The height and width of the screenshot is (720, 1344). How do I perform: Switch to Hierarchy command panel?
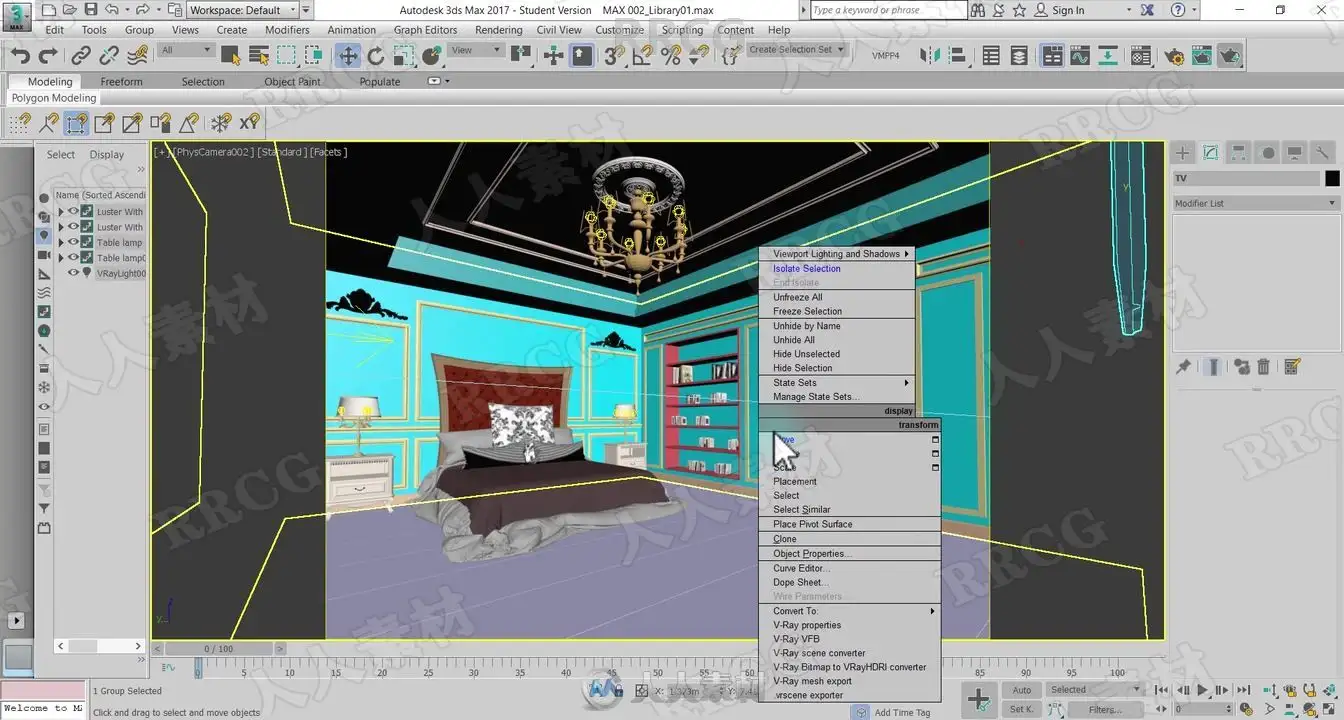(x=1239, y=153)
